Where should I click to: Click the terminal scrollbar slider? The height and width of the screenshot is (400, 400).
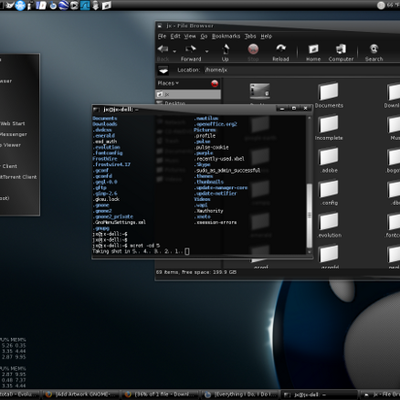pos(309,215)
